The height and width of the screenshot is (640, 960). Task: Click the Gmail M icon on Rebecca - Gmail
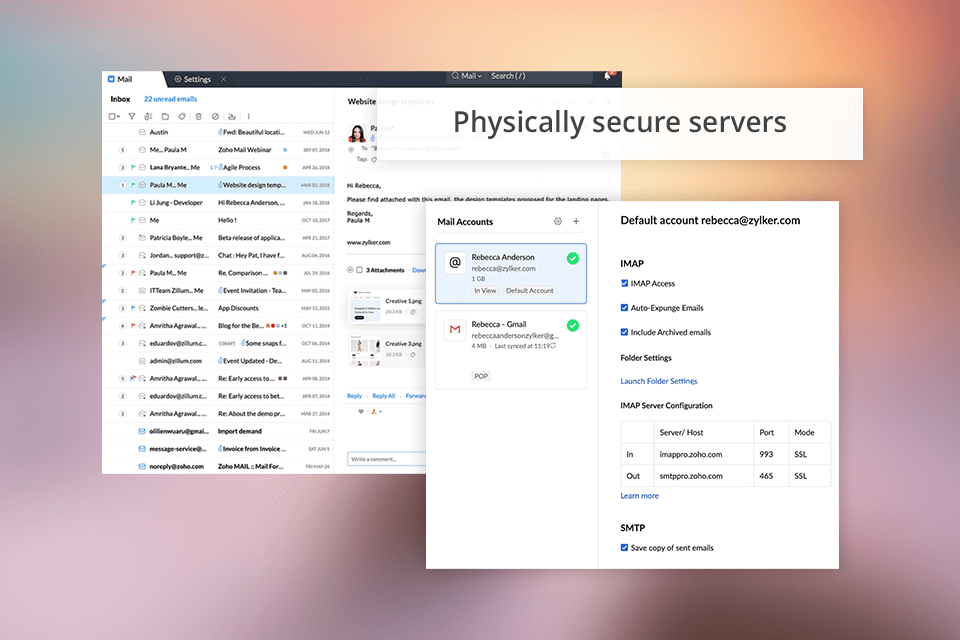[x=455, y=329]
